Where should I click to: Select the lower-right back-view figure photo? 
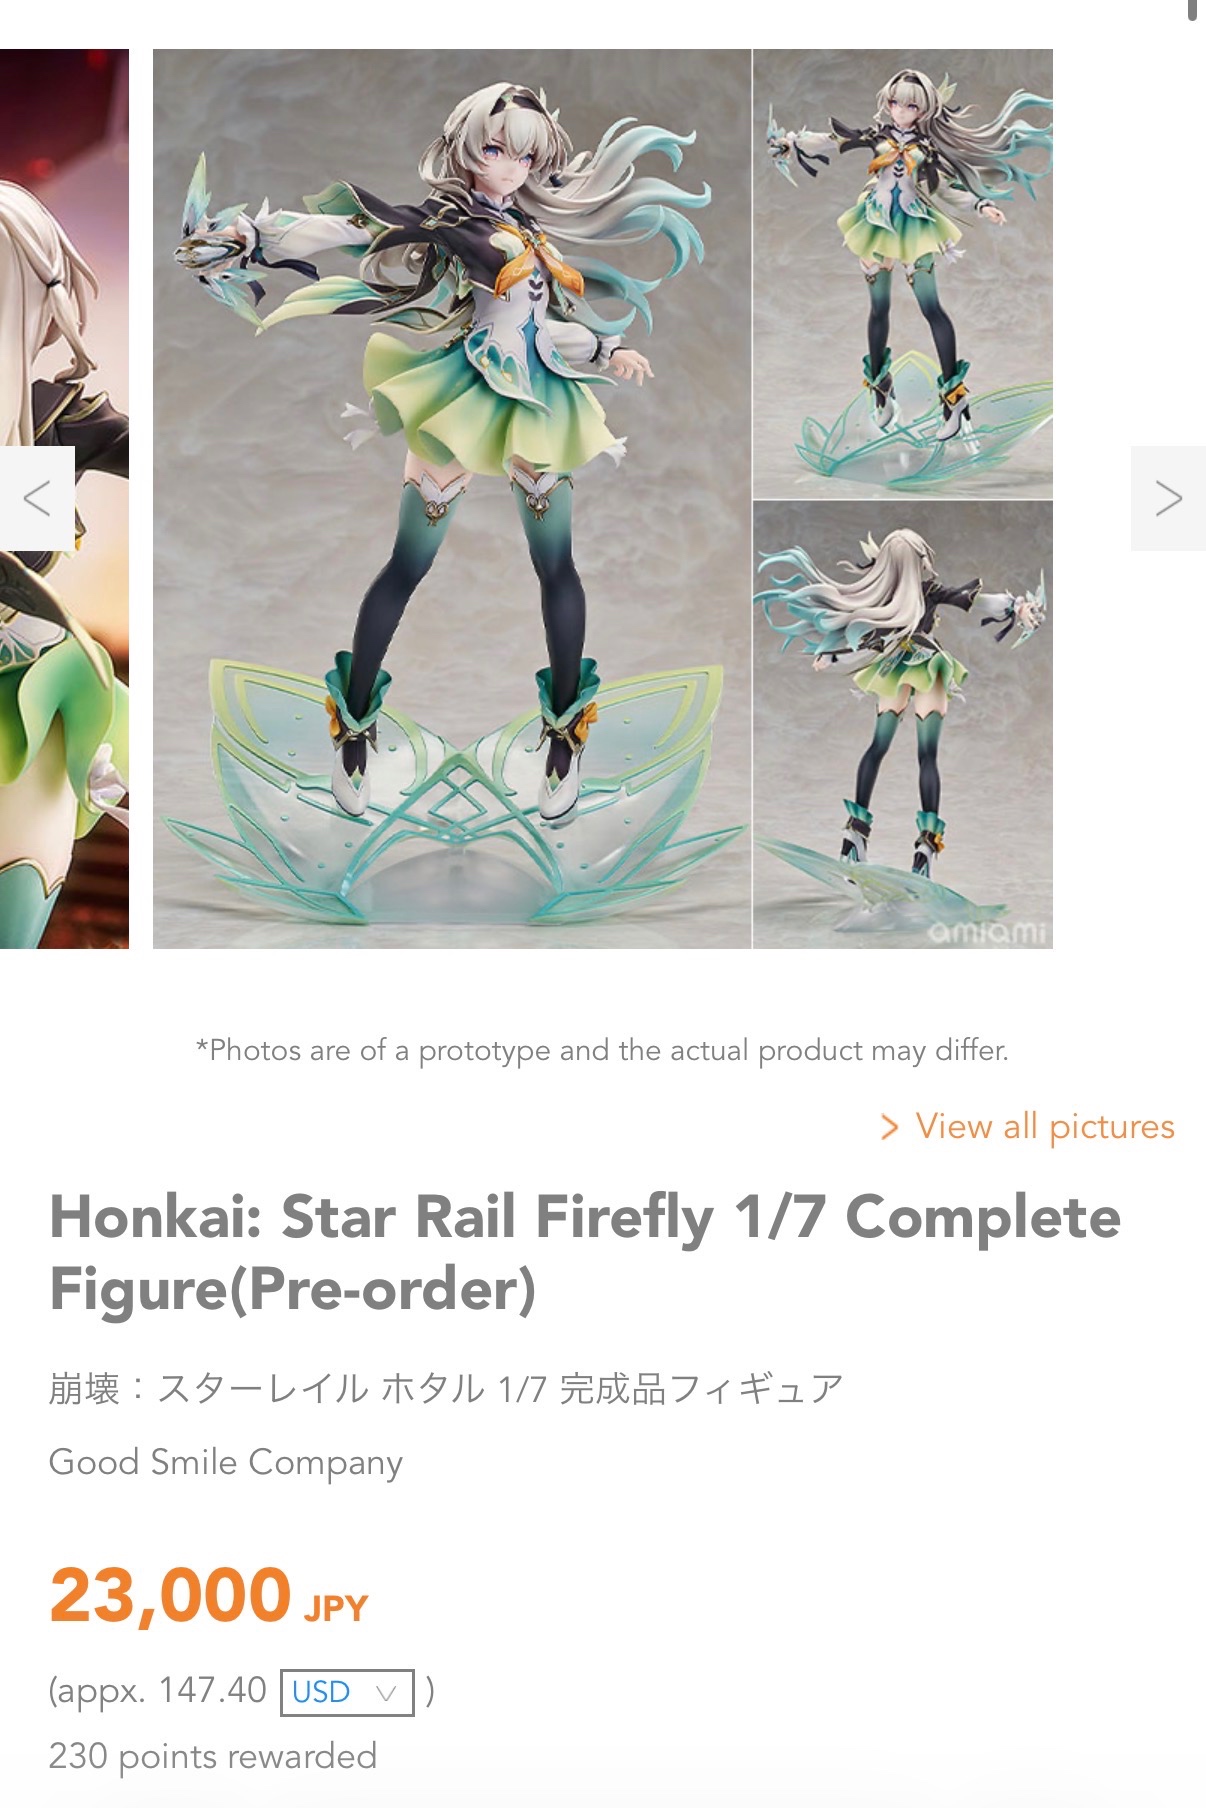point(903,725)
